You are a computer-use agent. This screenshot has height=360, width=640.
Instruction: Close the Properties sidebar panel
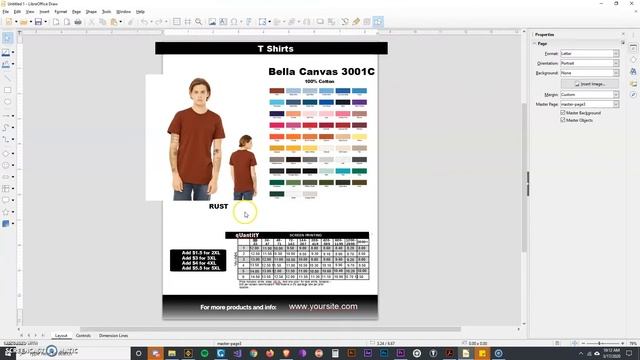pyautogui.click(x=623, y=34)
